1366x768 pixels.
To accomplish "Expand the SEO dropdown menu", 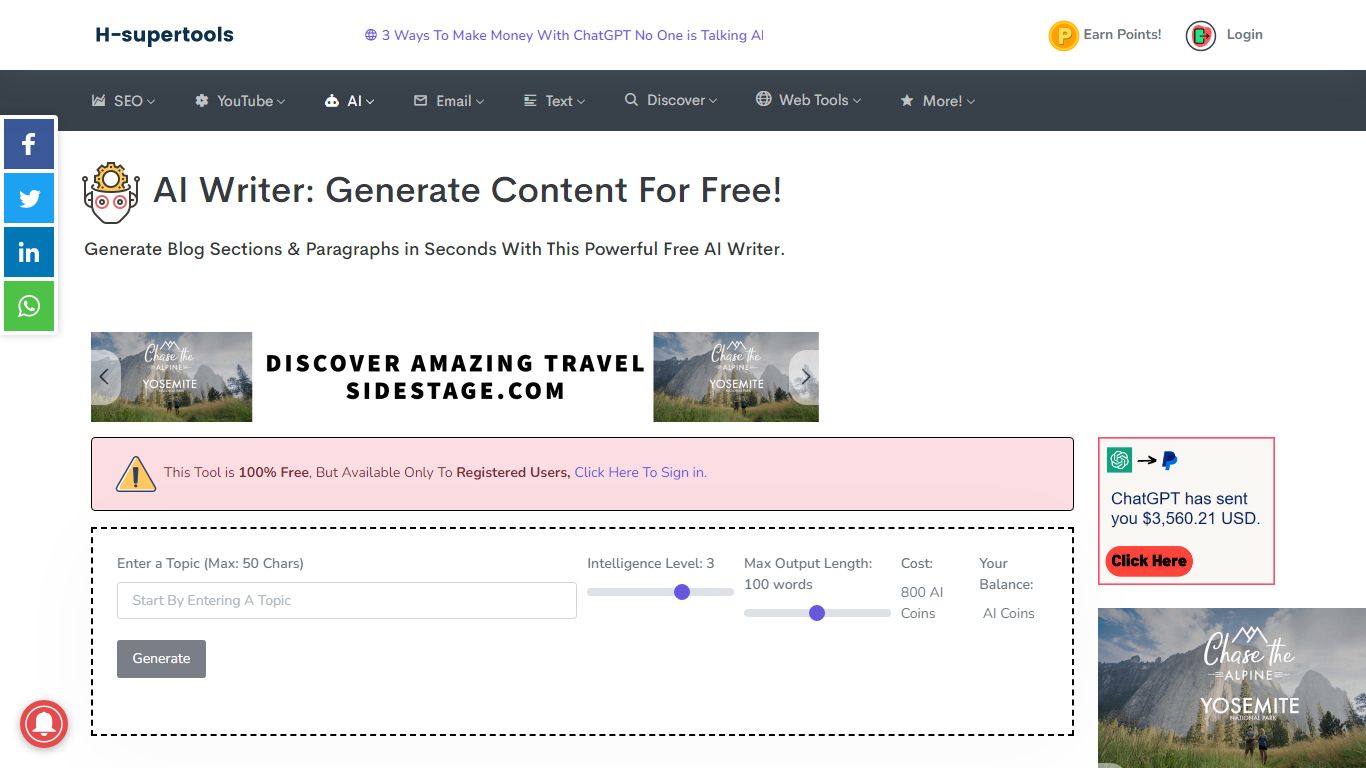I will (124, 101).
